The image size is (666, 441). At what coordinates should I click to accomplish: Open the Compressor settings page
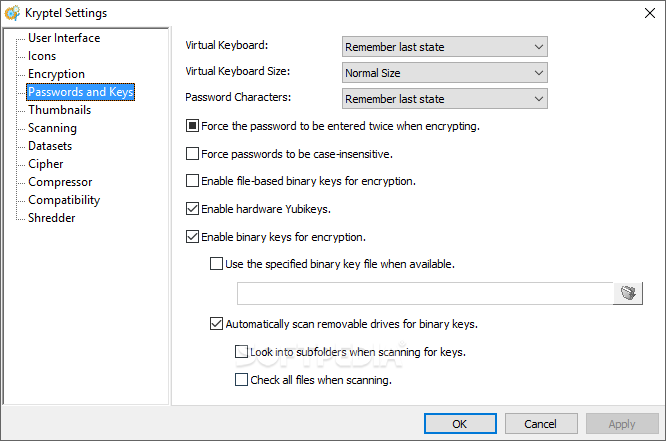click(60, 182)
